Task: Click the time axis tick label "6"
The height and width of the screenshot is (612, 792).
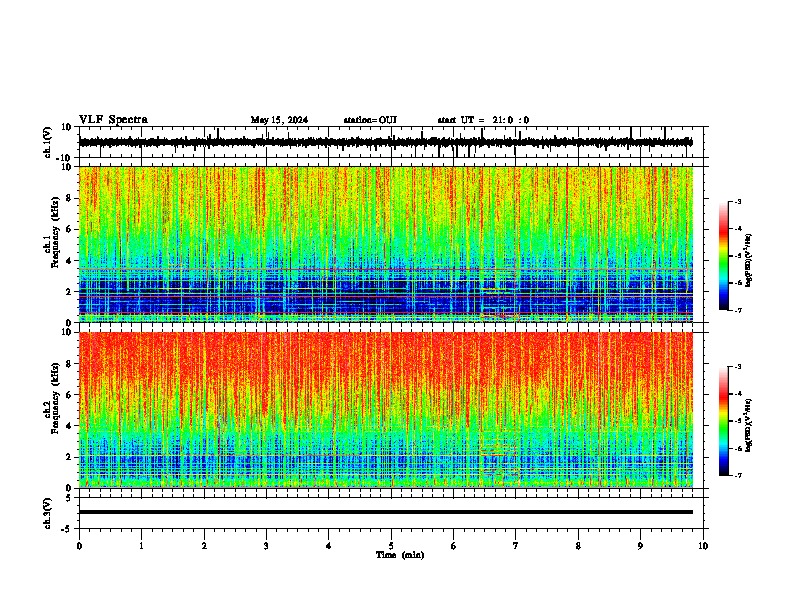Action: click(454, 546)
